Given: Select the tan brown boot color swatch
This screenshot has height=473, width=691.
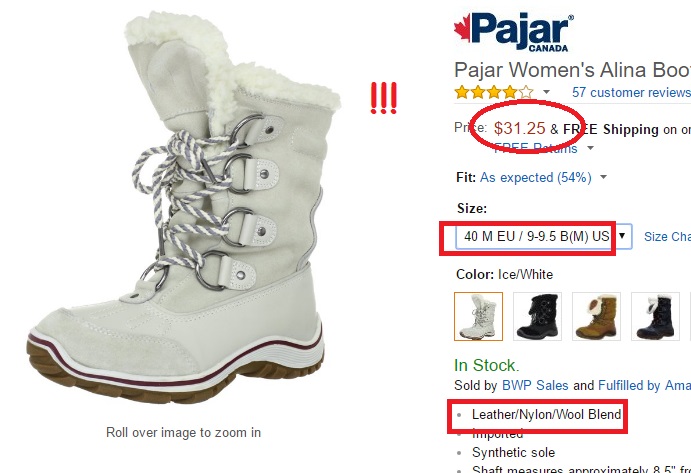Looking at the screenshot, I should pyautogui.click(x=596, y=316).
